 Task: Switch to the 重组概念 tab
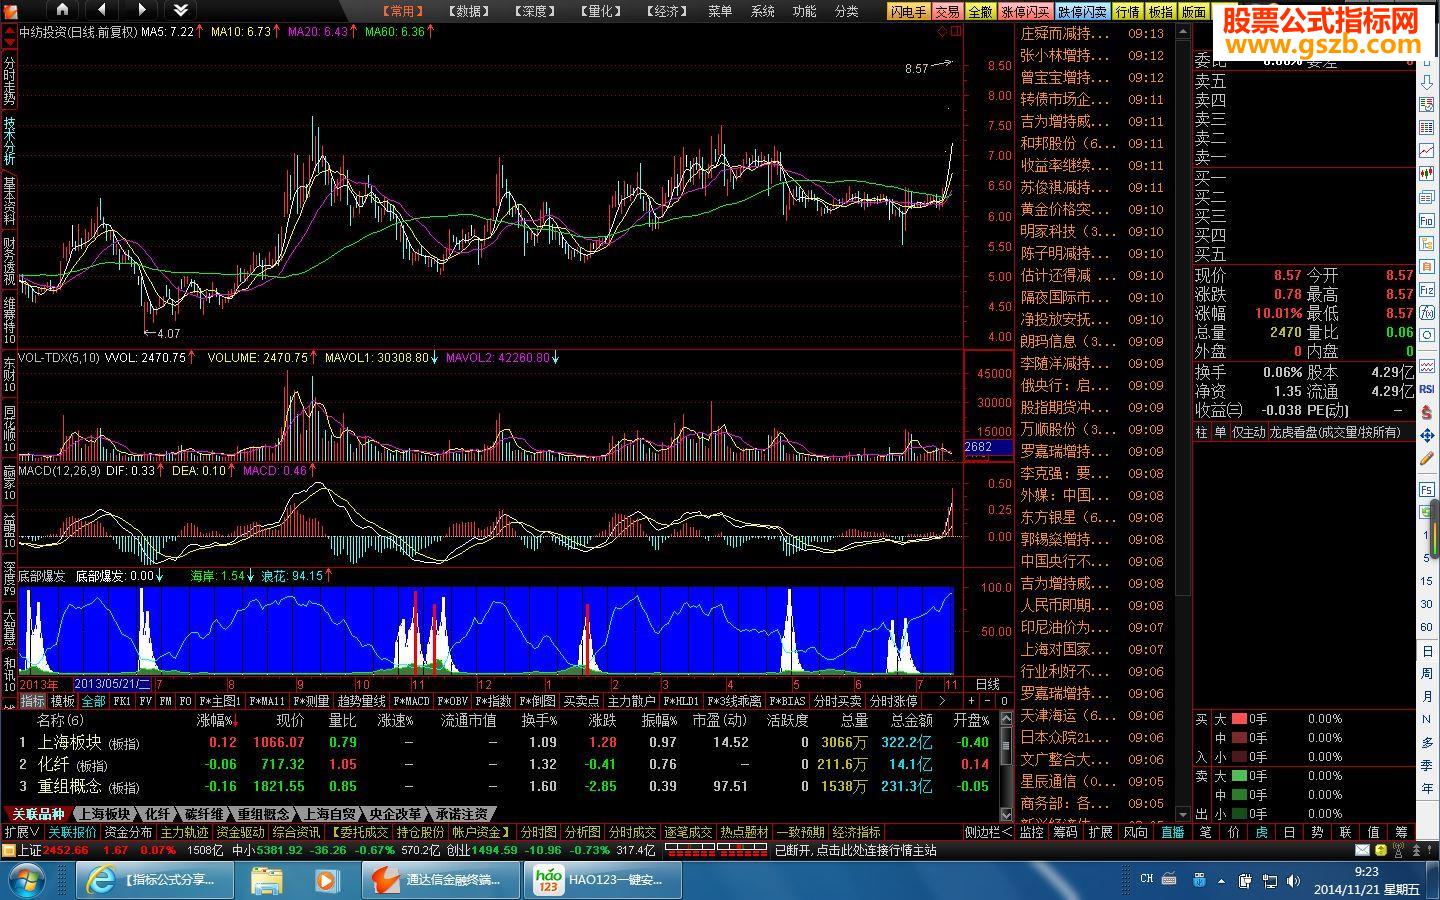(263, 814)
